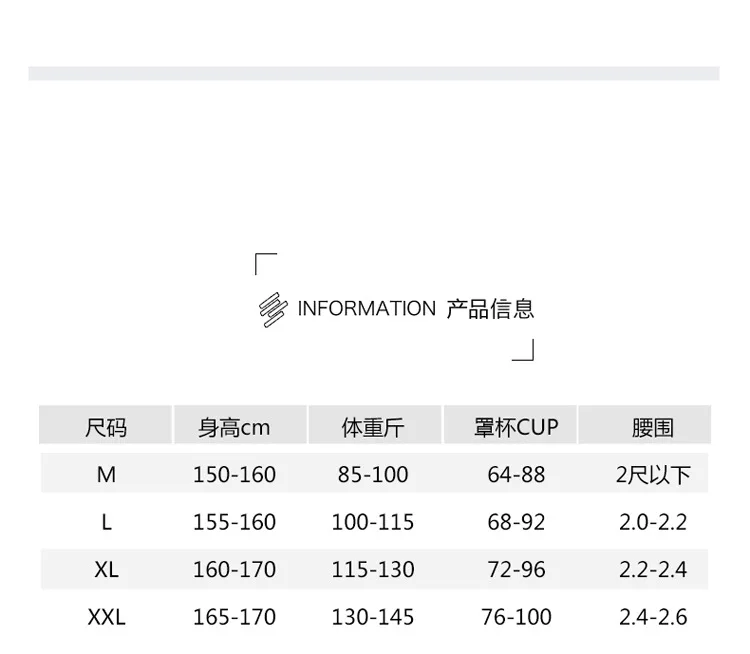Click the 76-100 cup cell
Image resolution: width=750 pixels, height=654 pixels.
pyautogui.click(x=517, y=617)
